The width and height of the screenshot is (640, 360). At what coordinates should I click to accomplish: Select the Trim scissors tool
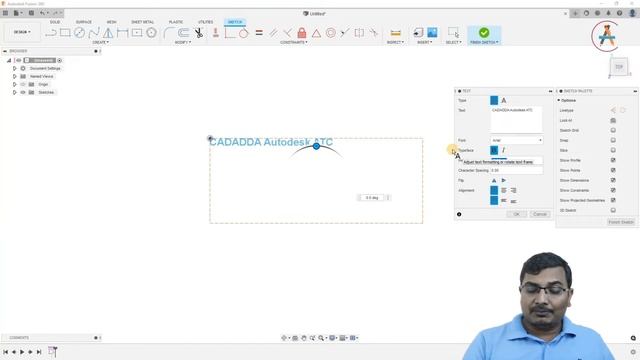point(199,33)
